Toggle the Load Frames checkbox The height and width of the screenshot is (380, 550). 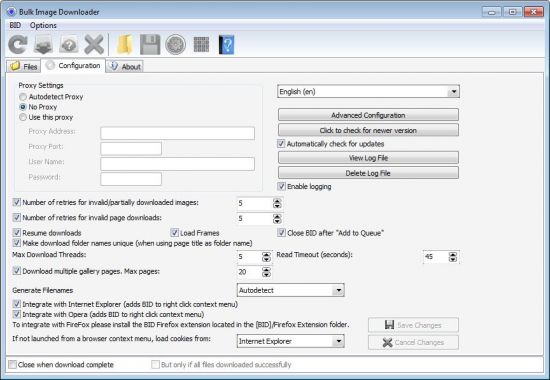coord(174,233)
